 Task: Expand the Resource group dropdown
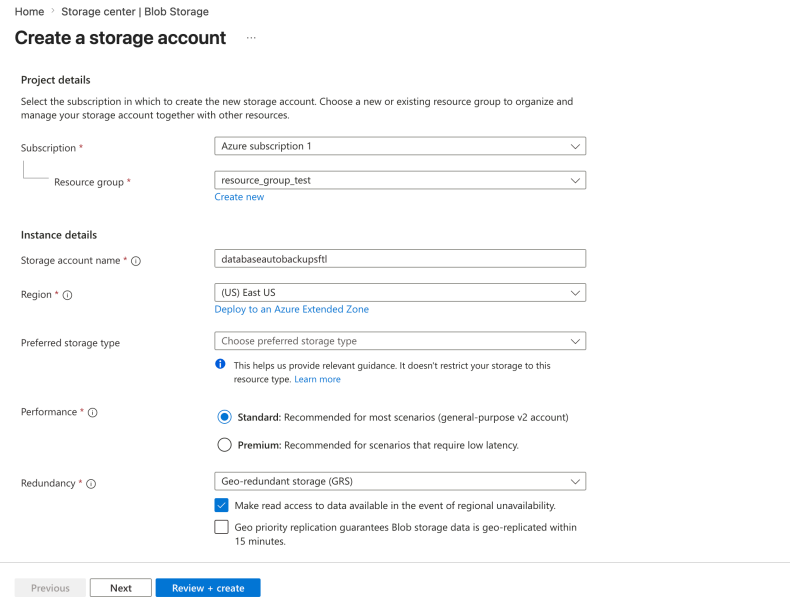400,180
